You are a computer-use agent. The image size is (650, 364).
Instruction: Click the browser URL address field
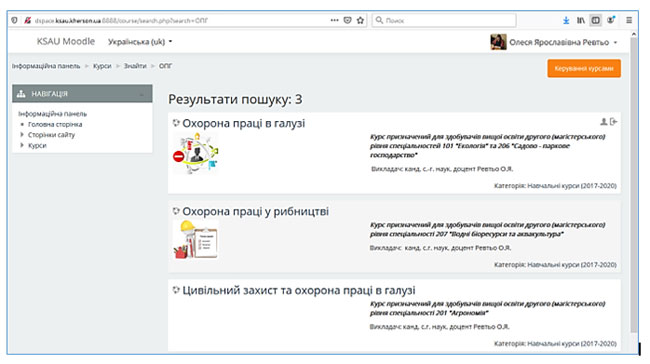(178, 20)
